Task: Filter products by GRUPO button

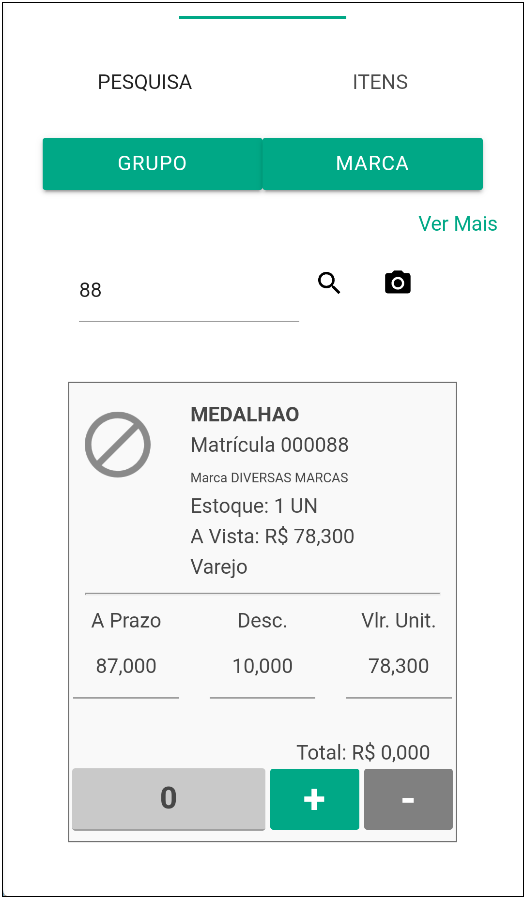Action: pyautogui.click(x=153, y=163)
